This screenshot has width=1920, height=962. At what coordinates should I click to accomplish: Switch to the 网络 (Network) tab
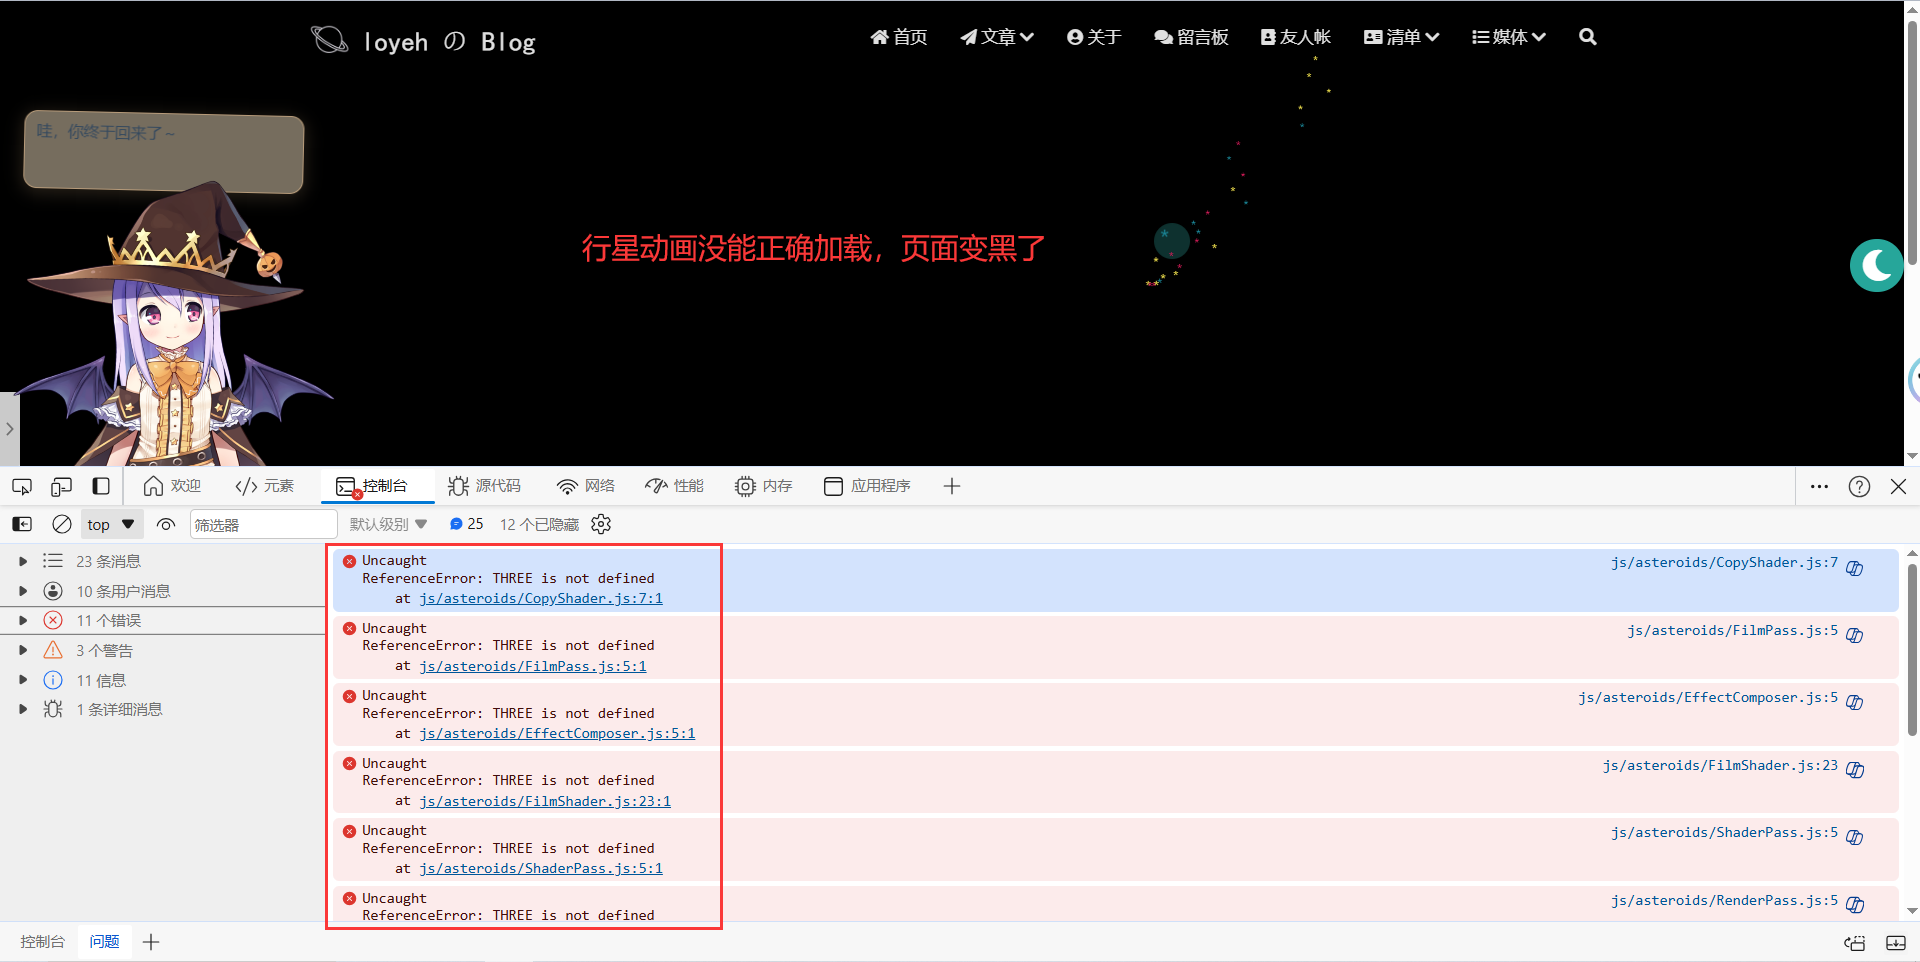(x=585, y=486)
